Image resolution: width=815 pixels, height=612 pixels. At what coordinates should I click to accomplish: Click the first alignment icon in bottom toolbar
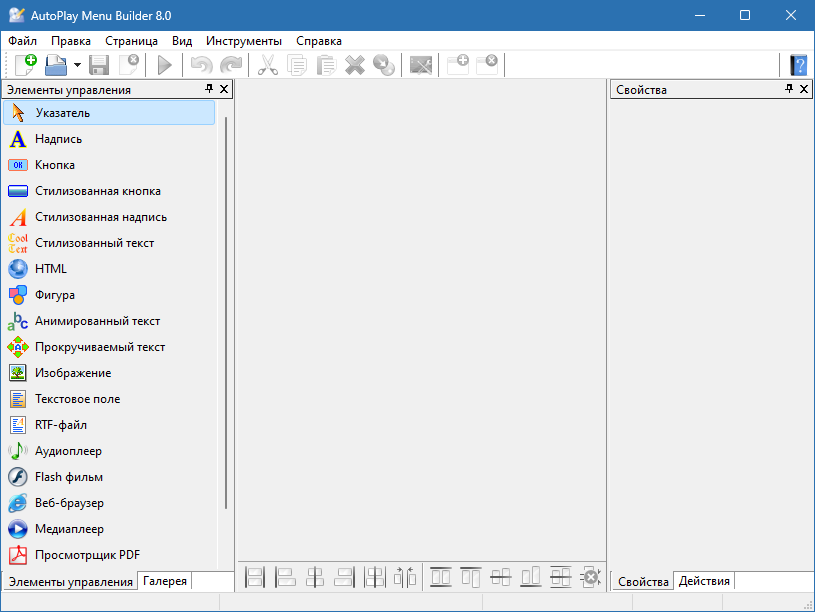click(x=255, y=577)
